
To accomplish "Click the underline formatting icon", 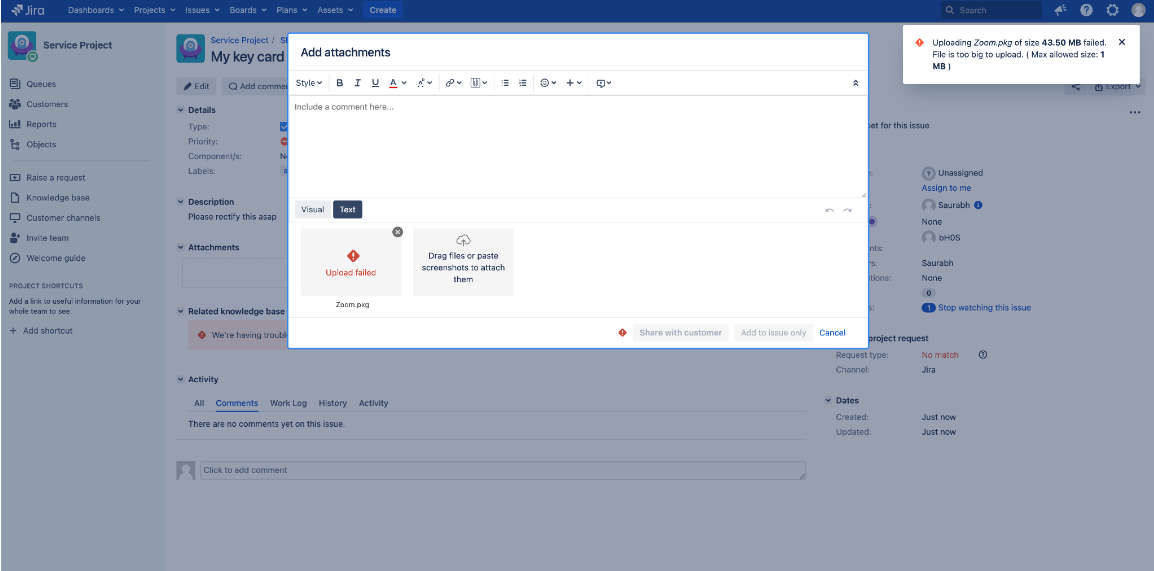I will click(375, 83).
